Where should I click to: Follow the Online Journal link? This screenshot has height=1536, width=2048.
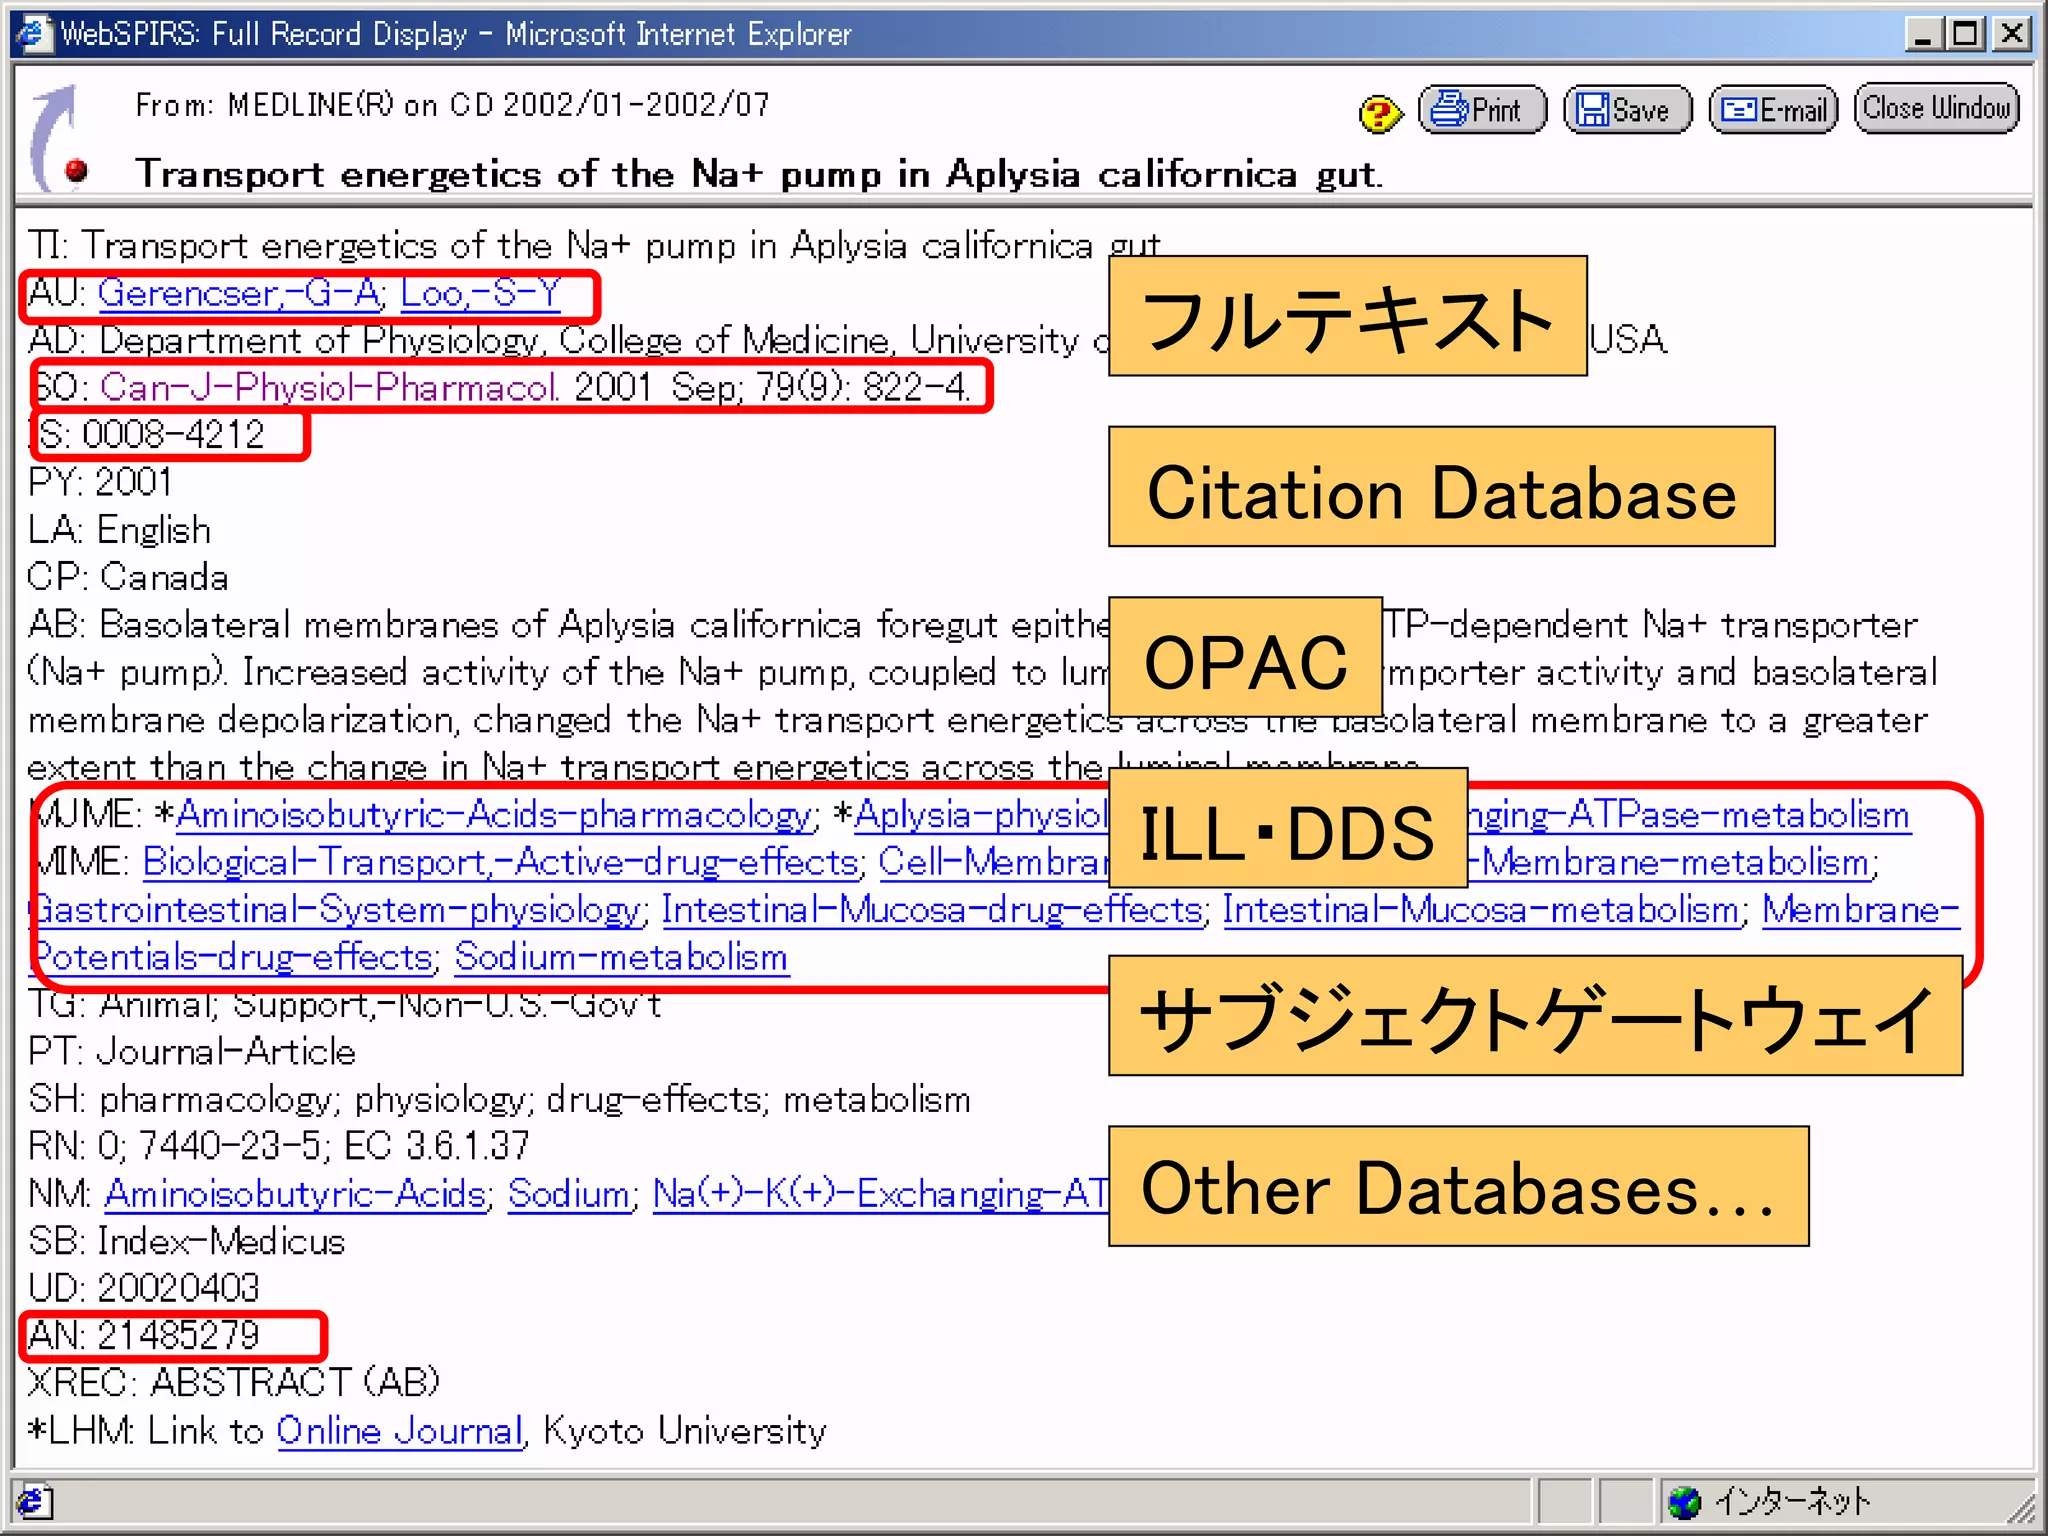coord(400,1431)
